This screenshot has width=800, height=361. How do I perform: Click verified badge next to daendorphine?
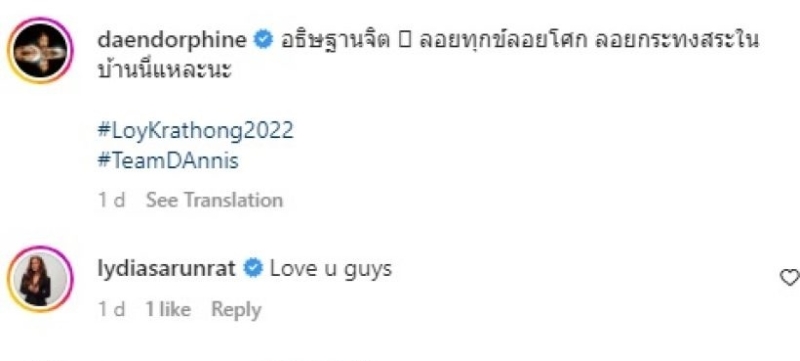pos(264,41)
